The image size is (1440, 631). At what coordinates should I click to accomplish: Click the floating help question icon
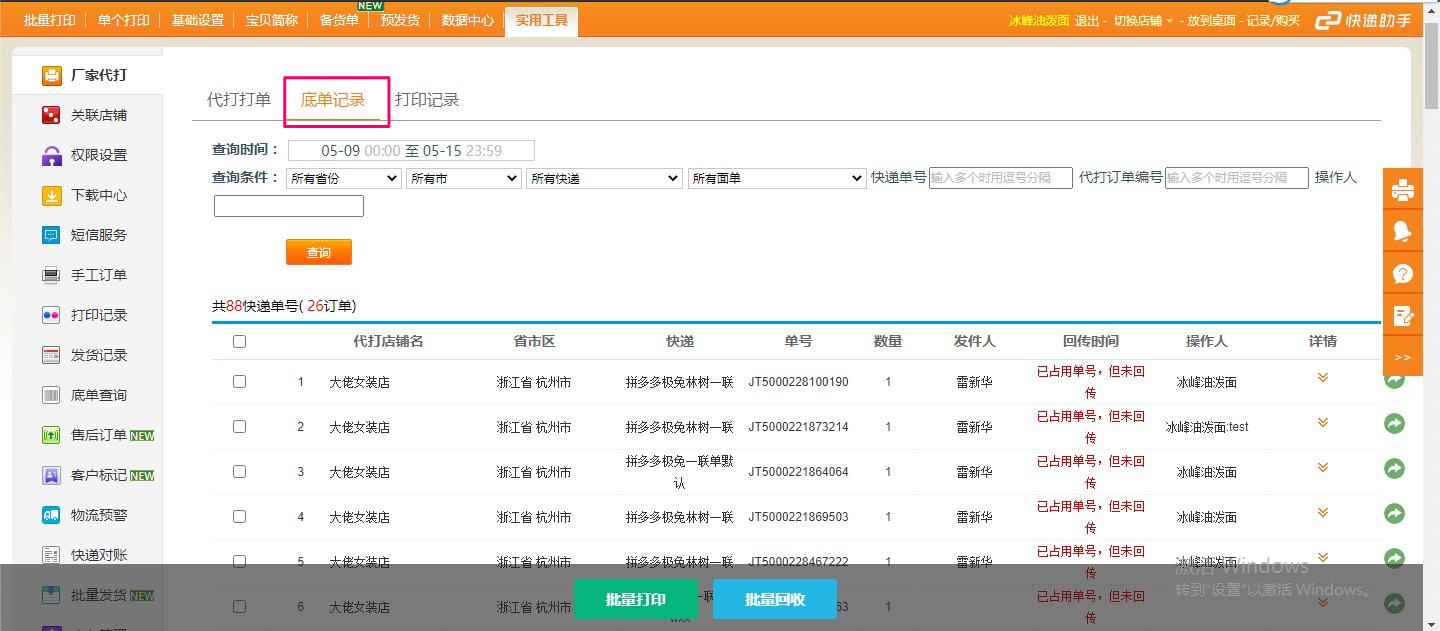[x=1403, y=273]
